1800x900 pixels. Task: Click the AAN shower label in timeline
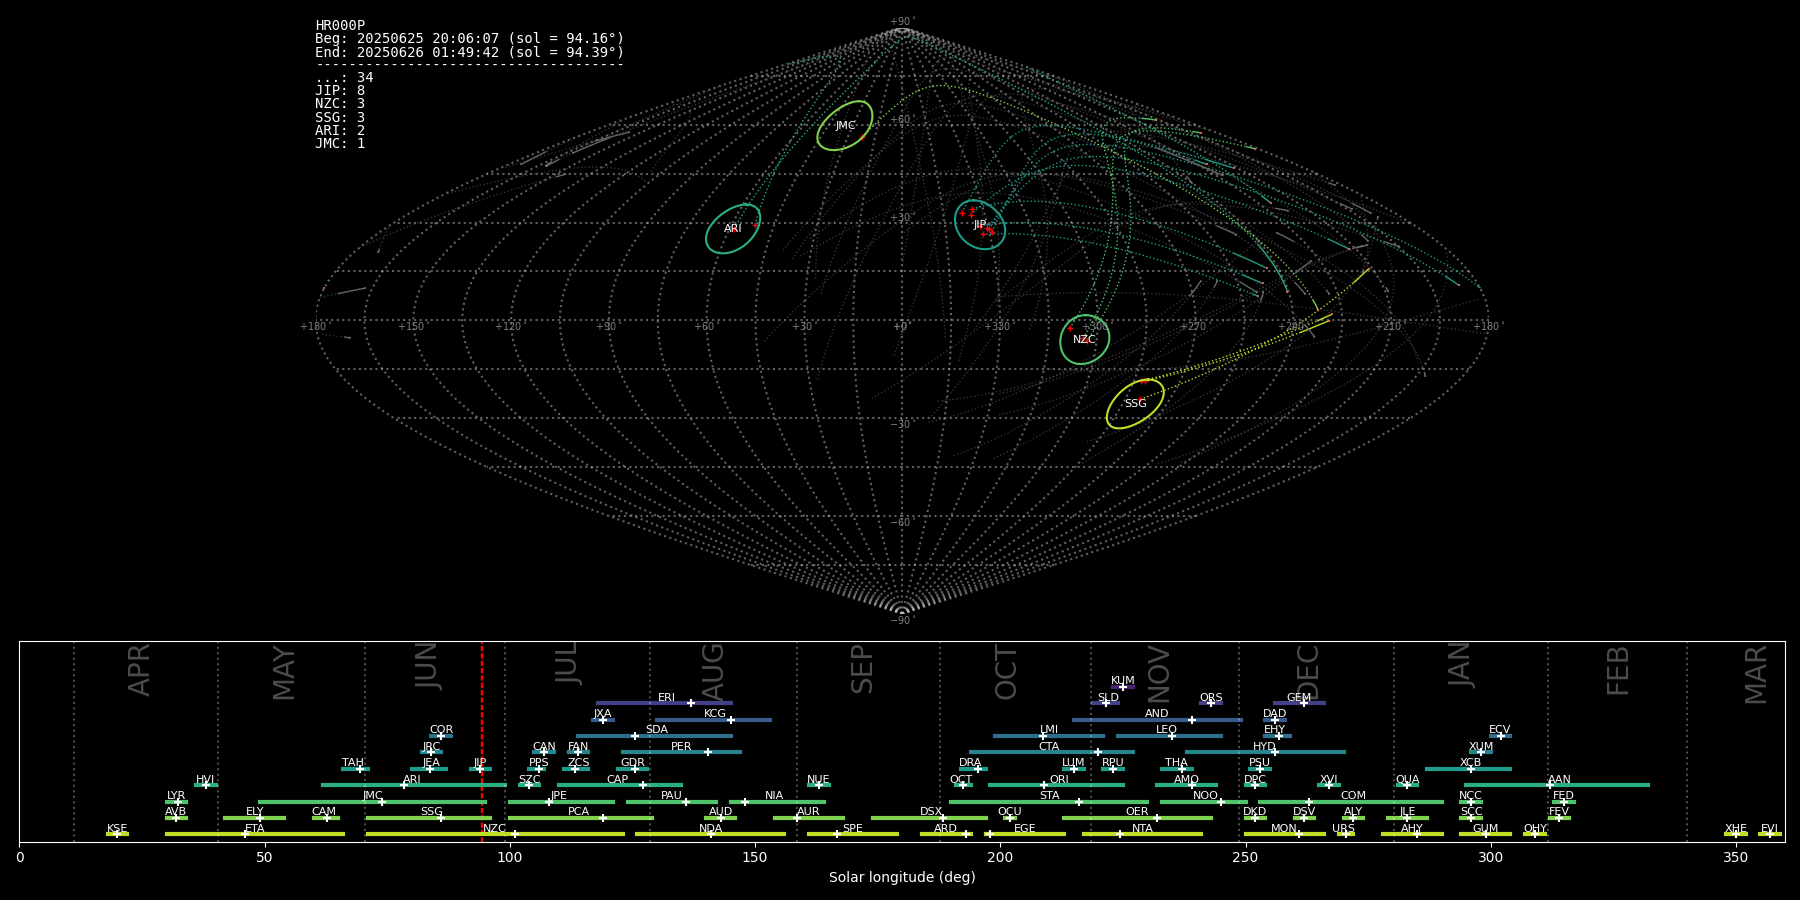click(1559, 780)
